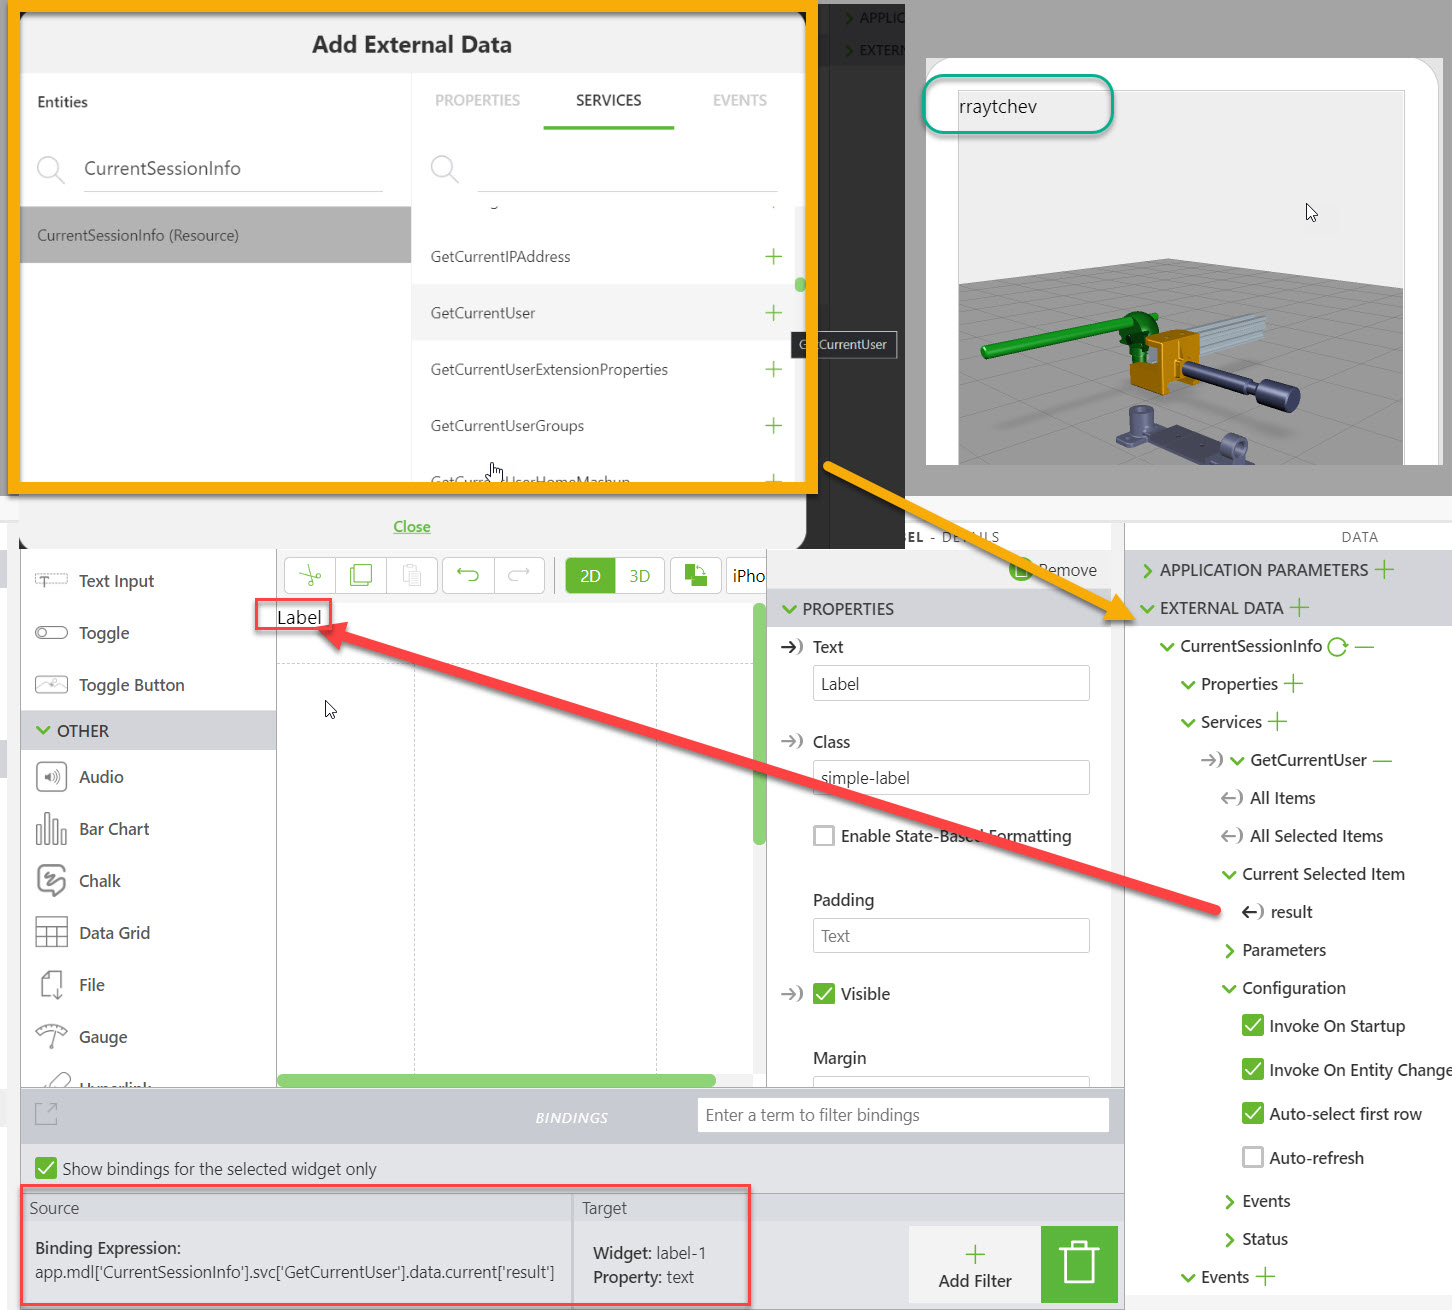The width and height of the screenshot is (1452, 1310).
Task: Click the green trash icon to delete binding
Action: pyautogui.click(x=1078, y=1263)
